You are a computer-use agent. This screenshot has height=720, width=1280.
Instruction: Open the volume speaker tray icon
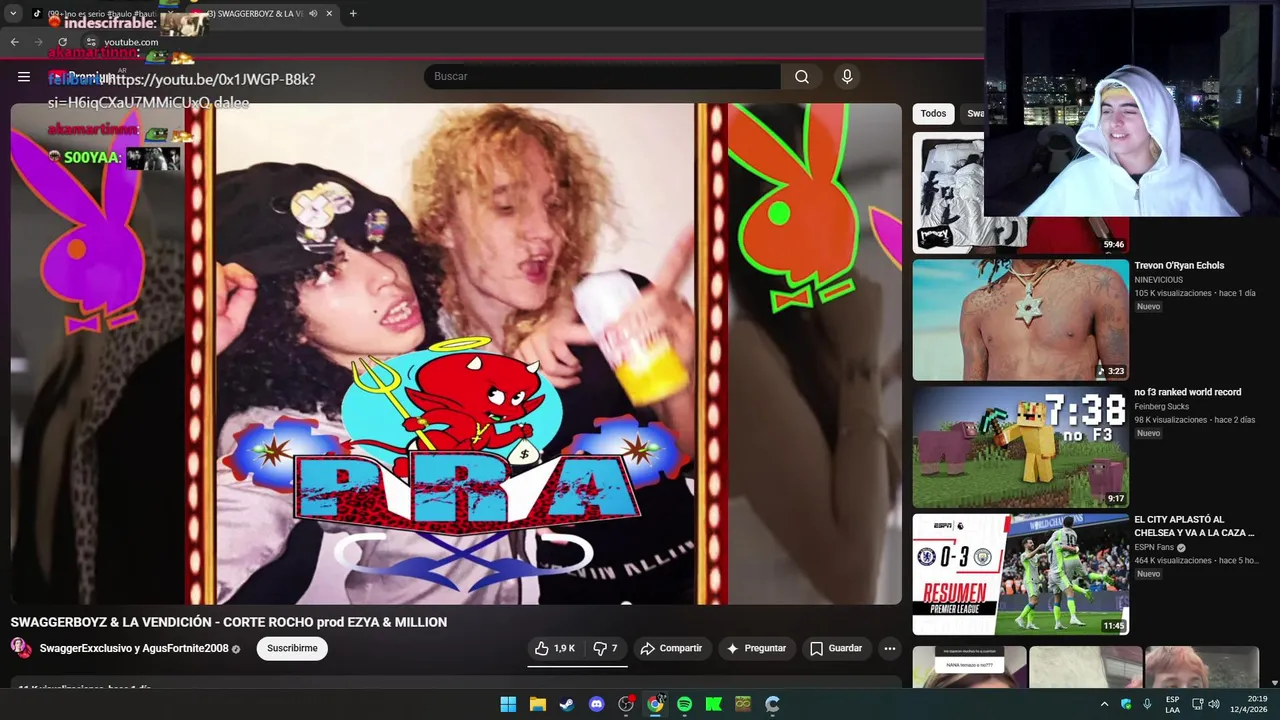click(1214, 704)
